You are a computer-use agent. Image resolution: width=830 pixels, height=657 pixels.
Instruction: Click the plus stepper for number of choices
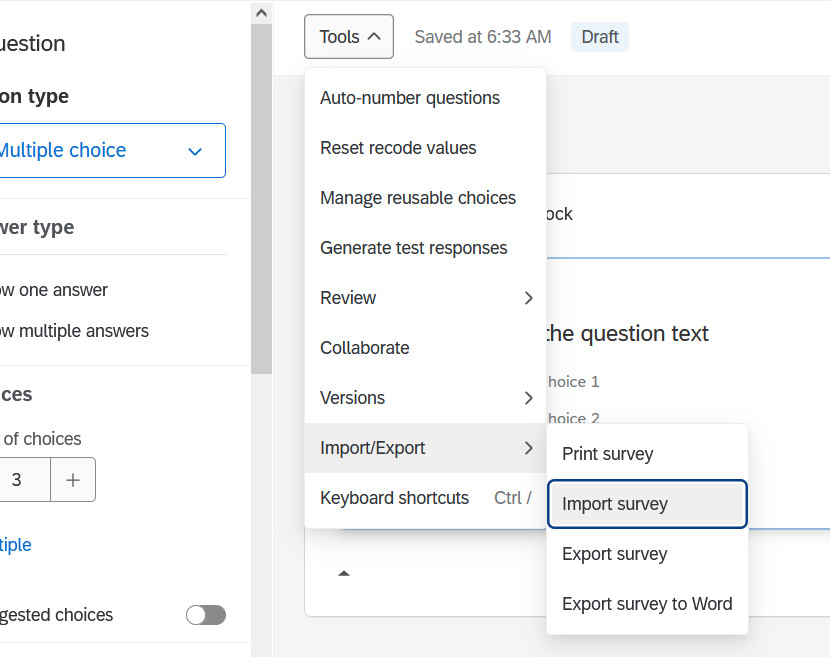point(73,480)
